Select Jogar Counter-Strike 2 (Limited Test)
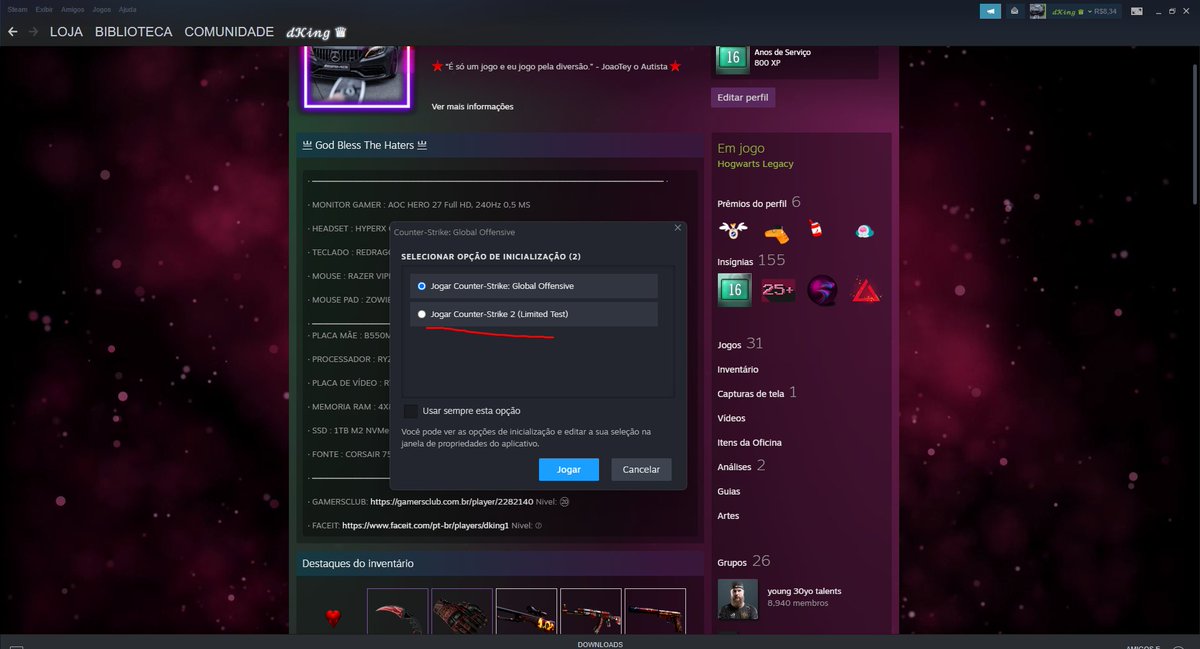 534,314
